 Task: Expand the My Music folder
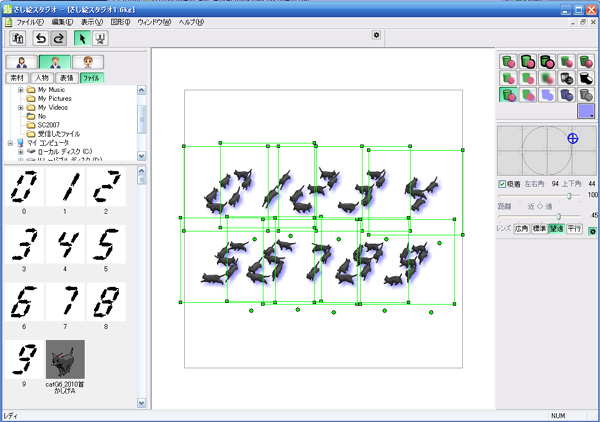click(21, 90)
